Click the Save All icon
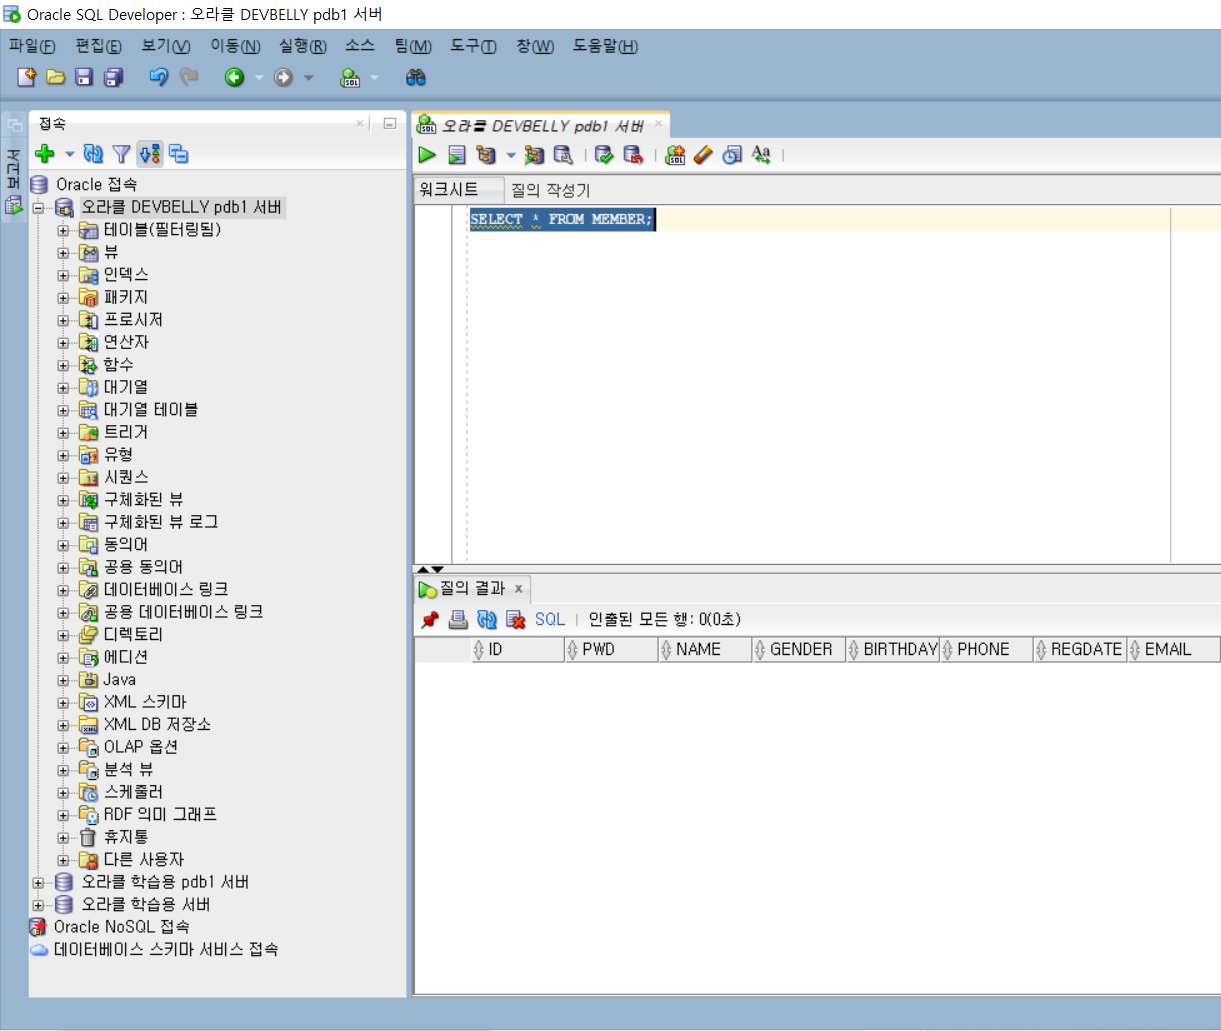The image size is (1221, 1031). click(114, 77)
